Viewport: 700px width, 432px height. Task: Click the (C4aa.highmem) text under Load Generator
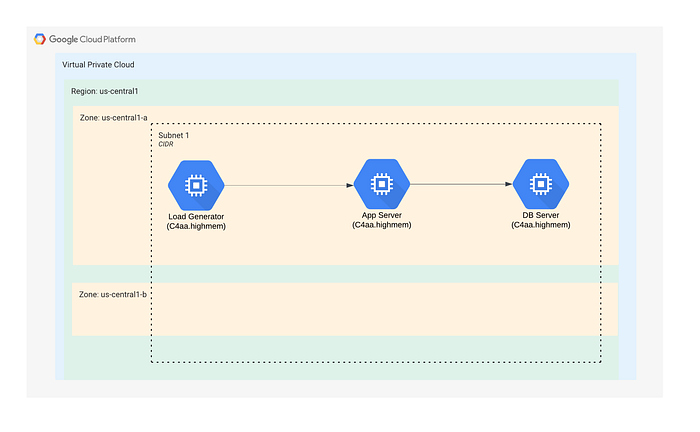click(x=196, y=226)
